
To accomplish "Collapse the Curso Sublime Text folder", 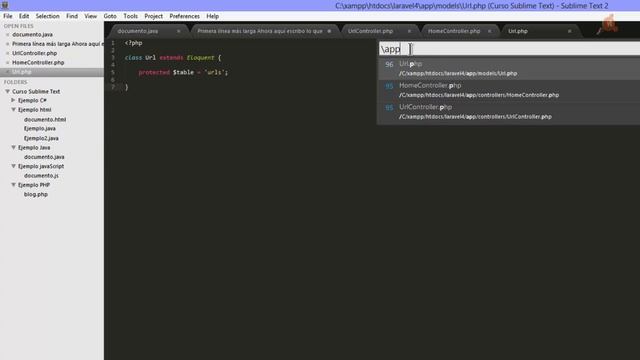I will 7,91.
